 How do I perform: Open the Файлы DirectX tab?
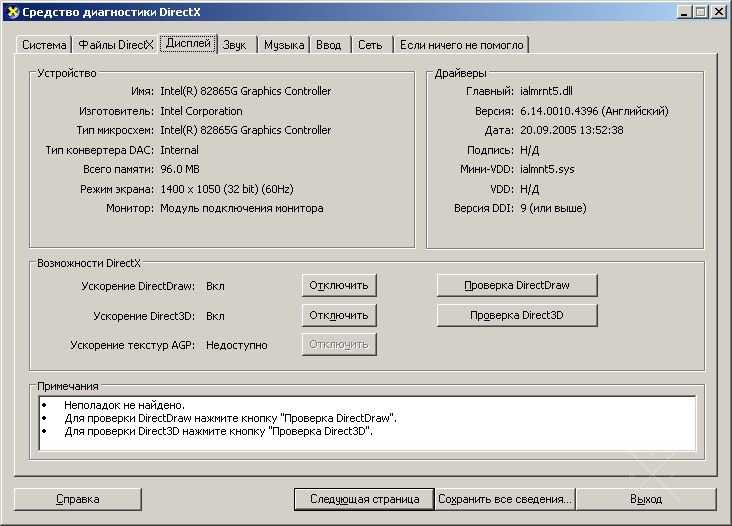116,45
